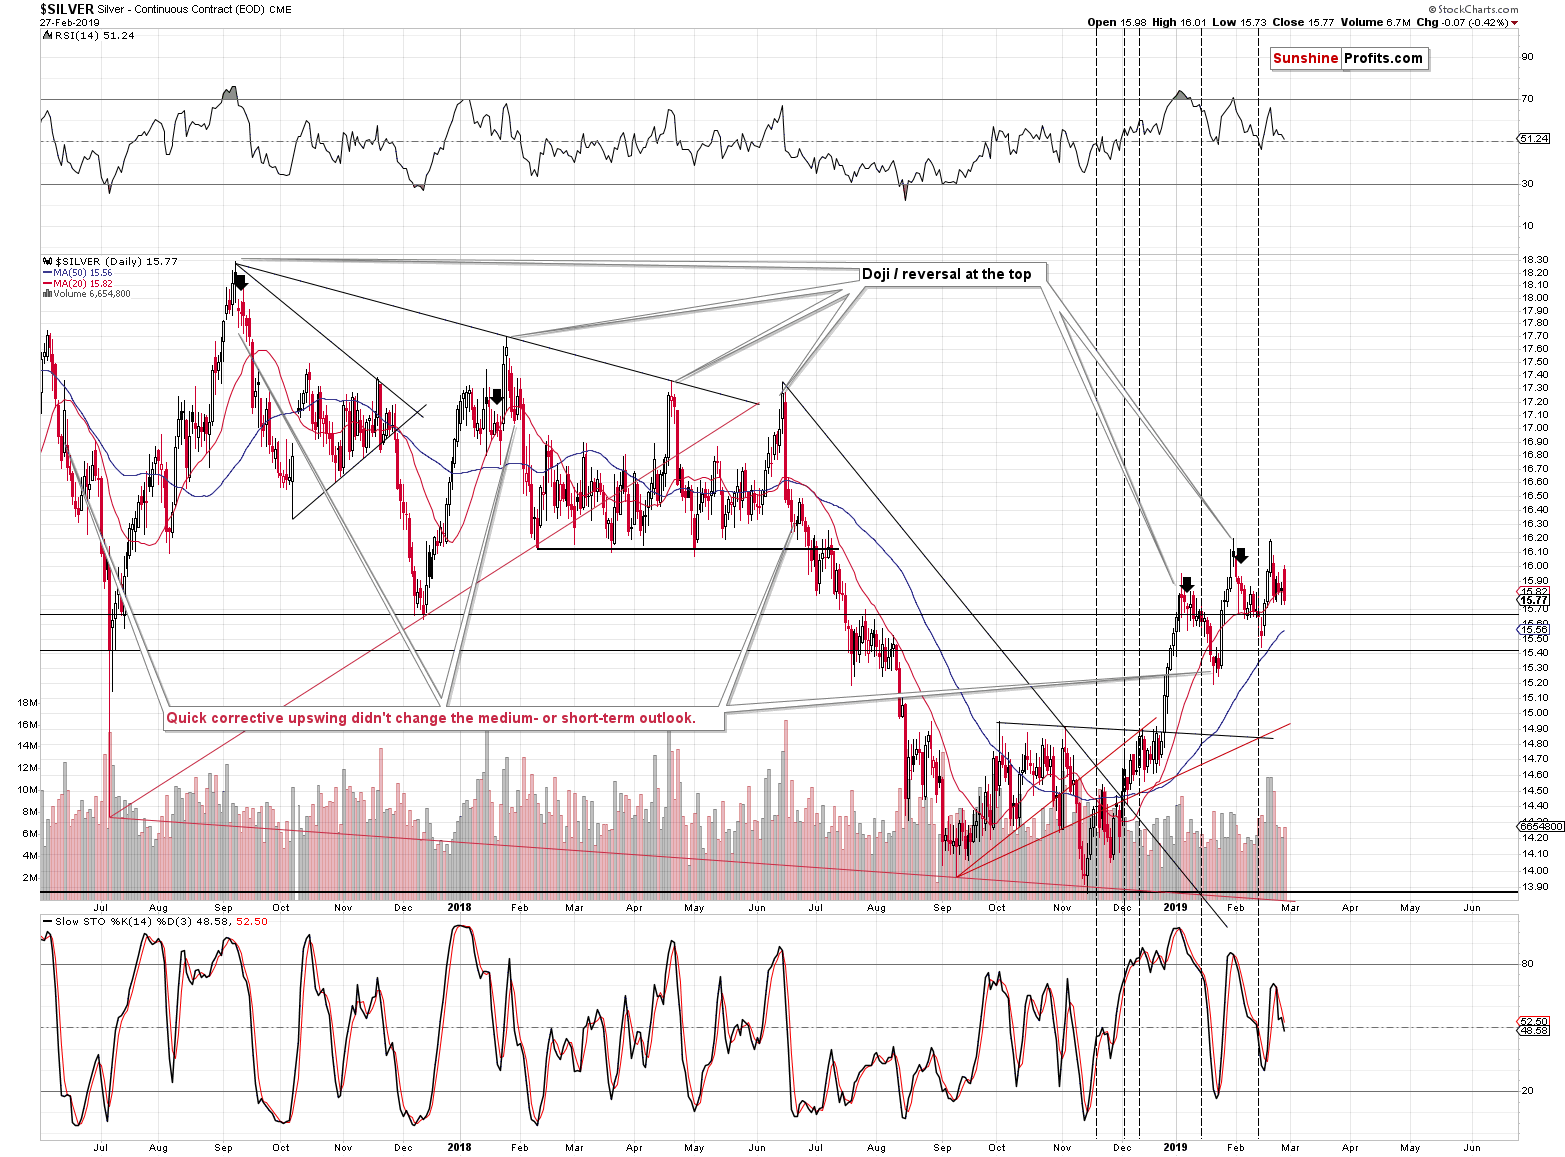Click the 18.30 price axis label
The image size is (1565, 1157).
coord(1535,260)
